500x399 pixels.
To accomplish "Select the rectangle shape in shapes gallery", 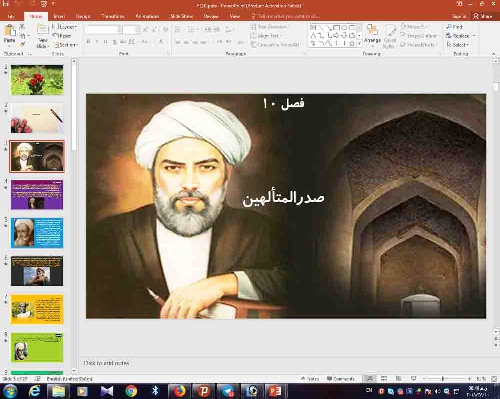I will (337, 27).
